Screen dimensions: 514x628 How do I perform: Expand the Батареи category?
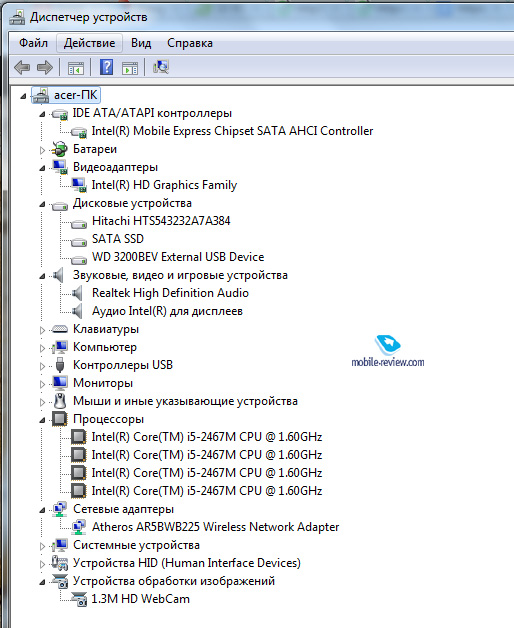click(x=42, y=150)
